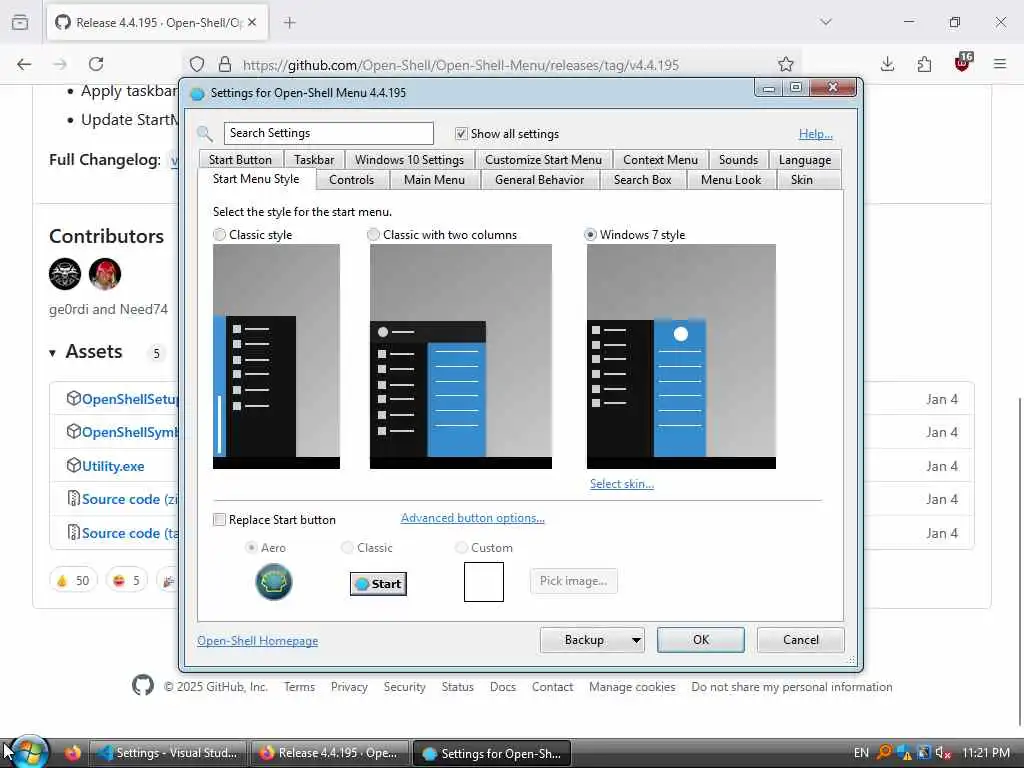Open the Windows 10 Settings tab
This screenshot has height=768, width=1024.
[409, 160]
